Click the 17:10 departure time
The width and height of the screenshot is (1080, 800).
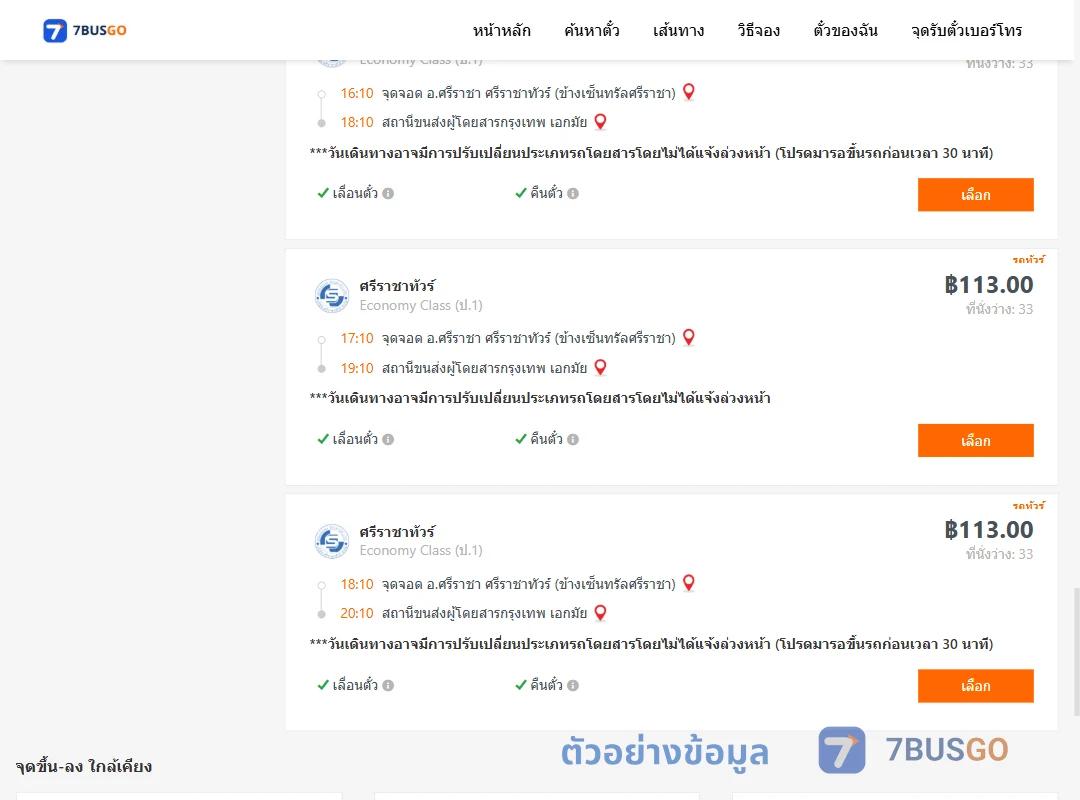click(357, 338)
